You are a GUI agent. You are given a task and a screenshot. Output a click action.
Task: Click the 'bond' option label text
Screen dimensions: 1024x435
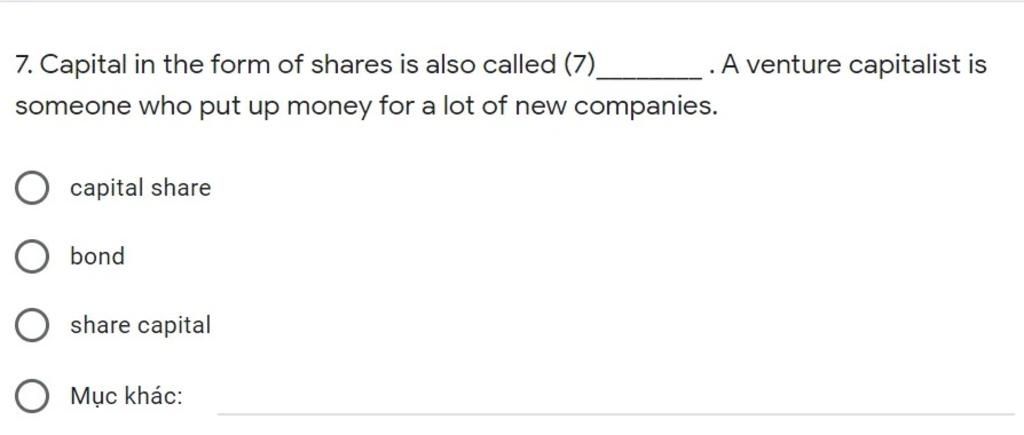(x=97, y=256)
